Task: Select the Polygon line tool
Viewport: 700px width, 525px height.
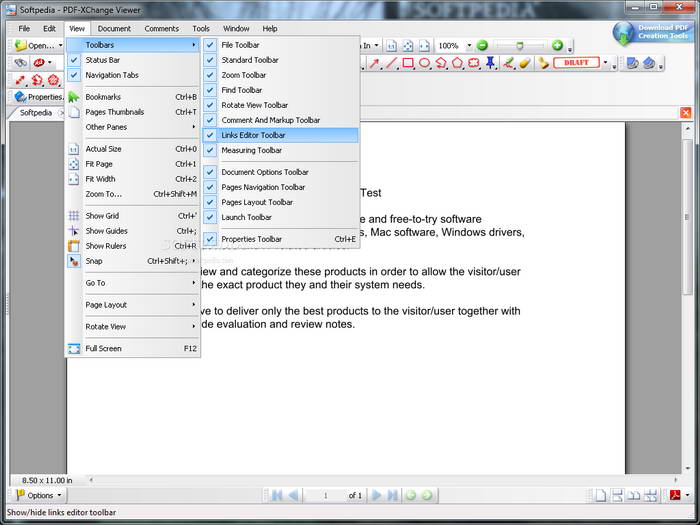Action: click(x=441, y=63)
